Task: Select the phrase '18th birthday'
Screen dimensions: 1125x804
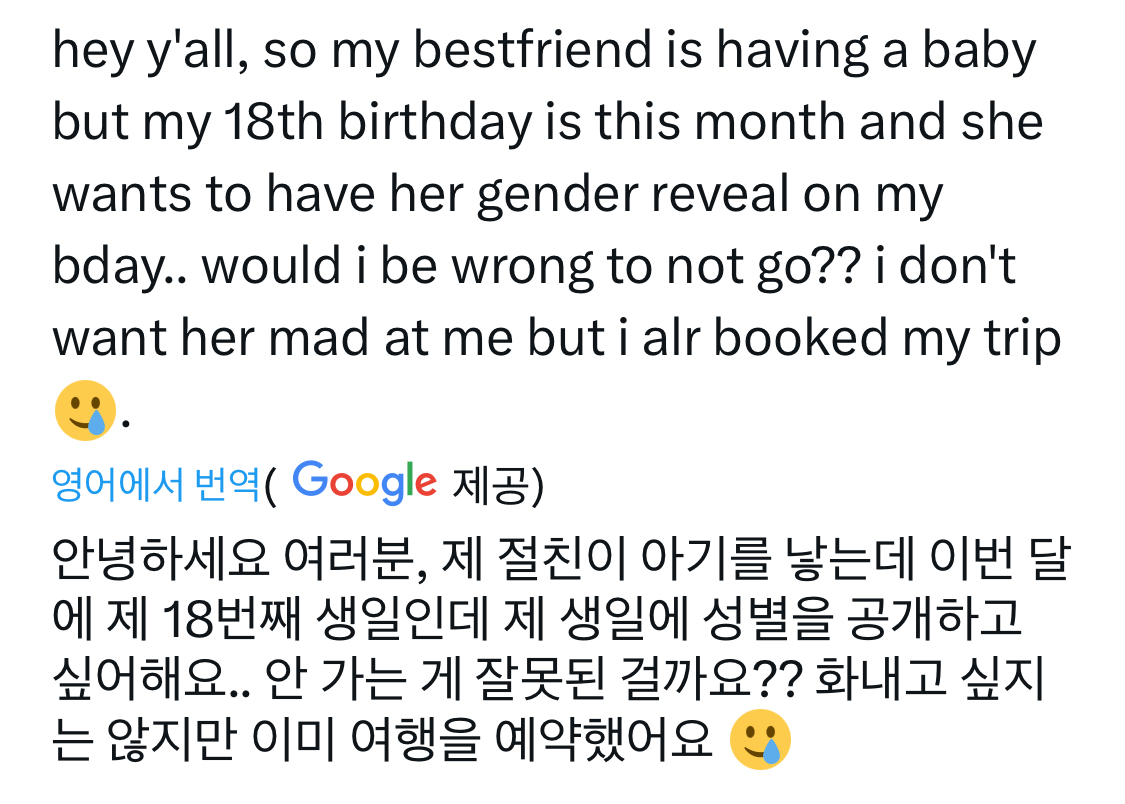Action: 377,123
